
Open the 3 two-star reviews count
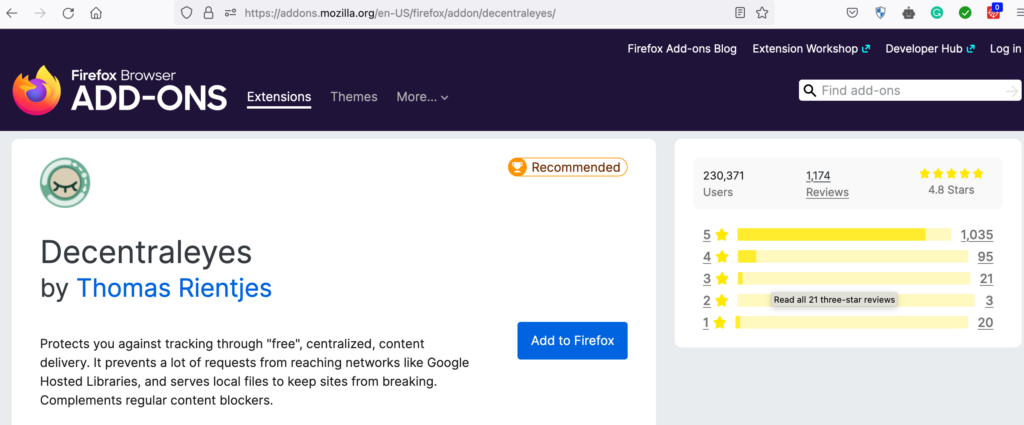pyautogui.click(x=989, y=301)
